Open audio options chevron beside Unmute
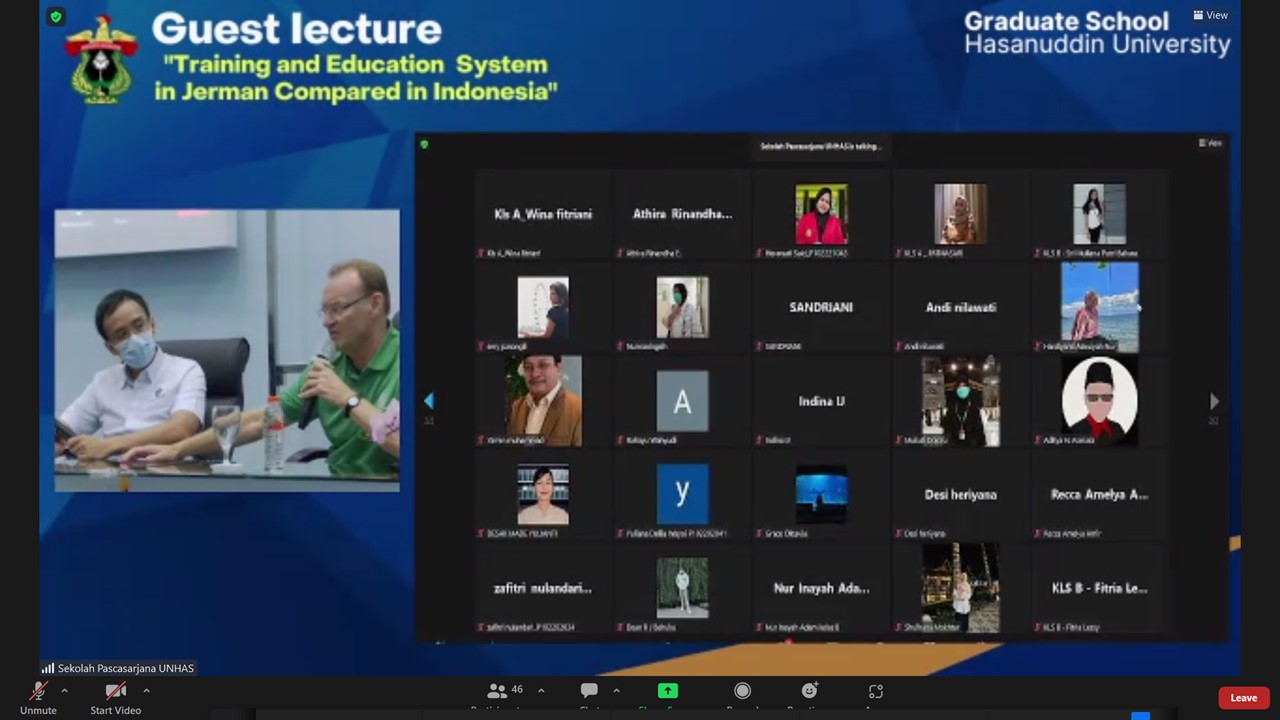1280x720 pixels. point(64,691)
